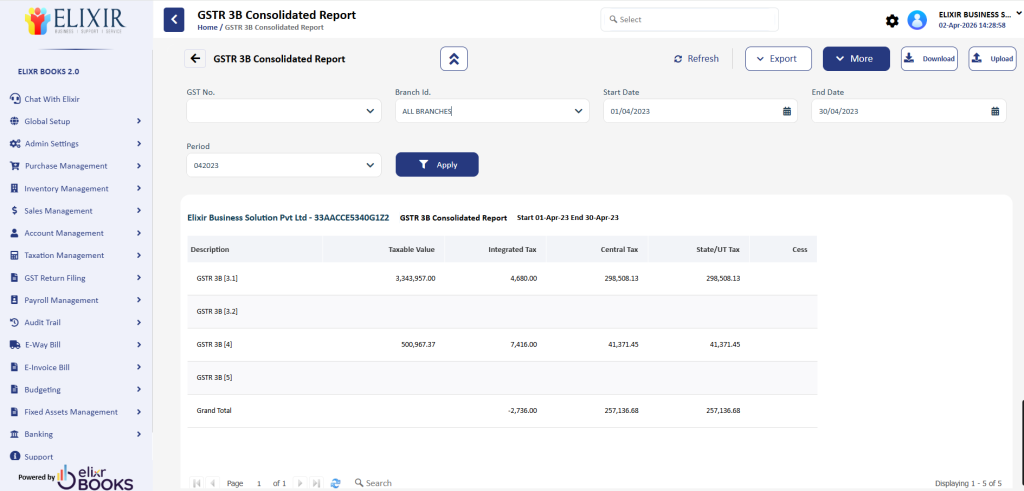Click the Support info icon
Image resolution: width=1024 pixels, height=491 pixels.
pyautogui.click(x=14, y=456)
